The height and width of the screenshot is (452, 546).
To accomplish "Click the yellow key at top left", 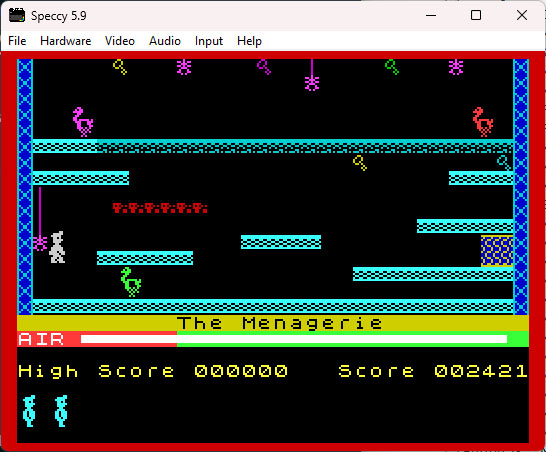I will pyautogui.click(x=120, y=67).
